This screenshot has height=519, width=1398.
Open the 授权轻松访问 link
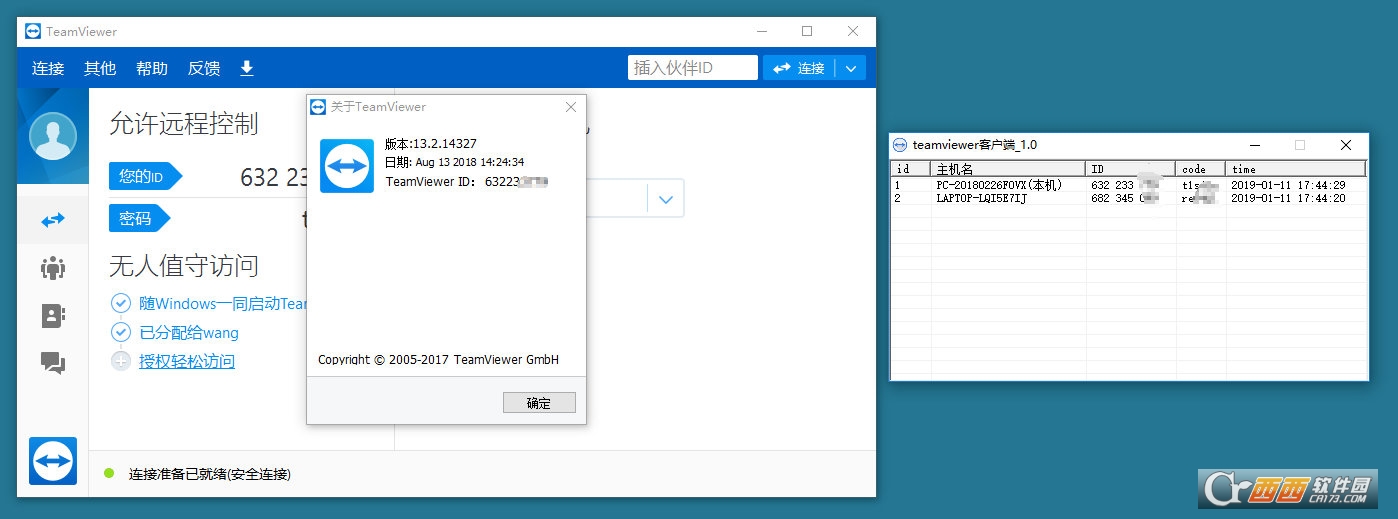tap(187, 361)
